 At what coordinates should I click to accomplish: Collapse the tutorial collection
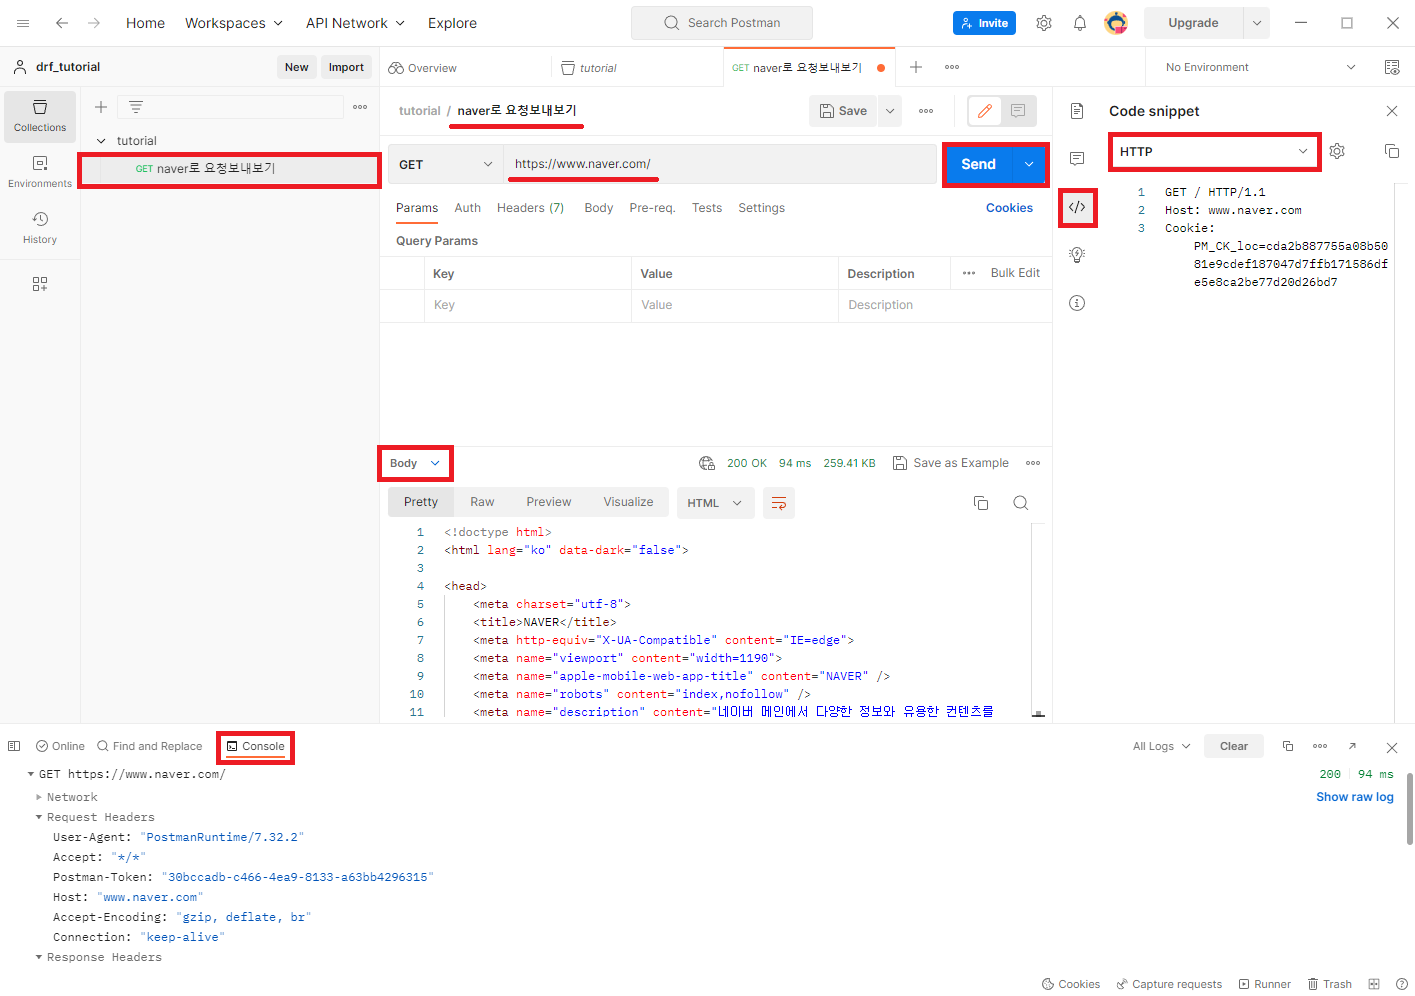point(101,141)
